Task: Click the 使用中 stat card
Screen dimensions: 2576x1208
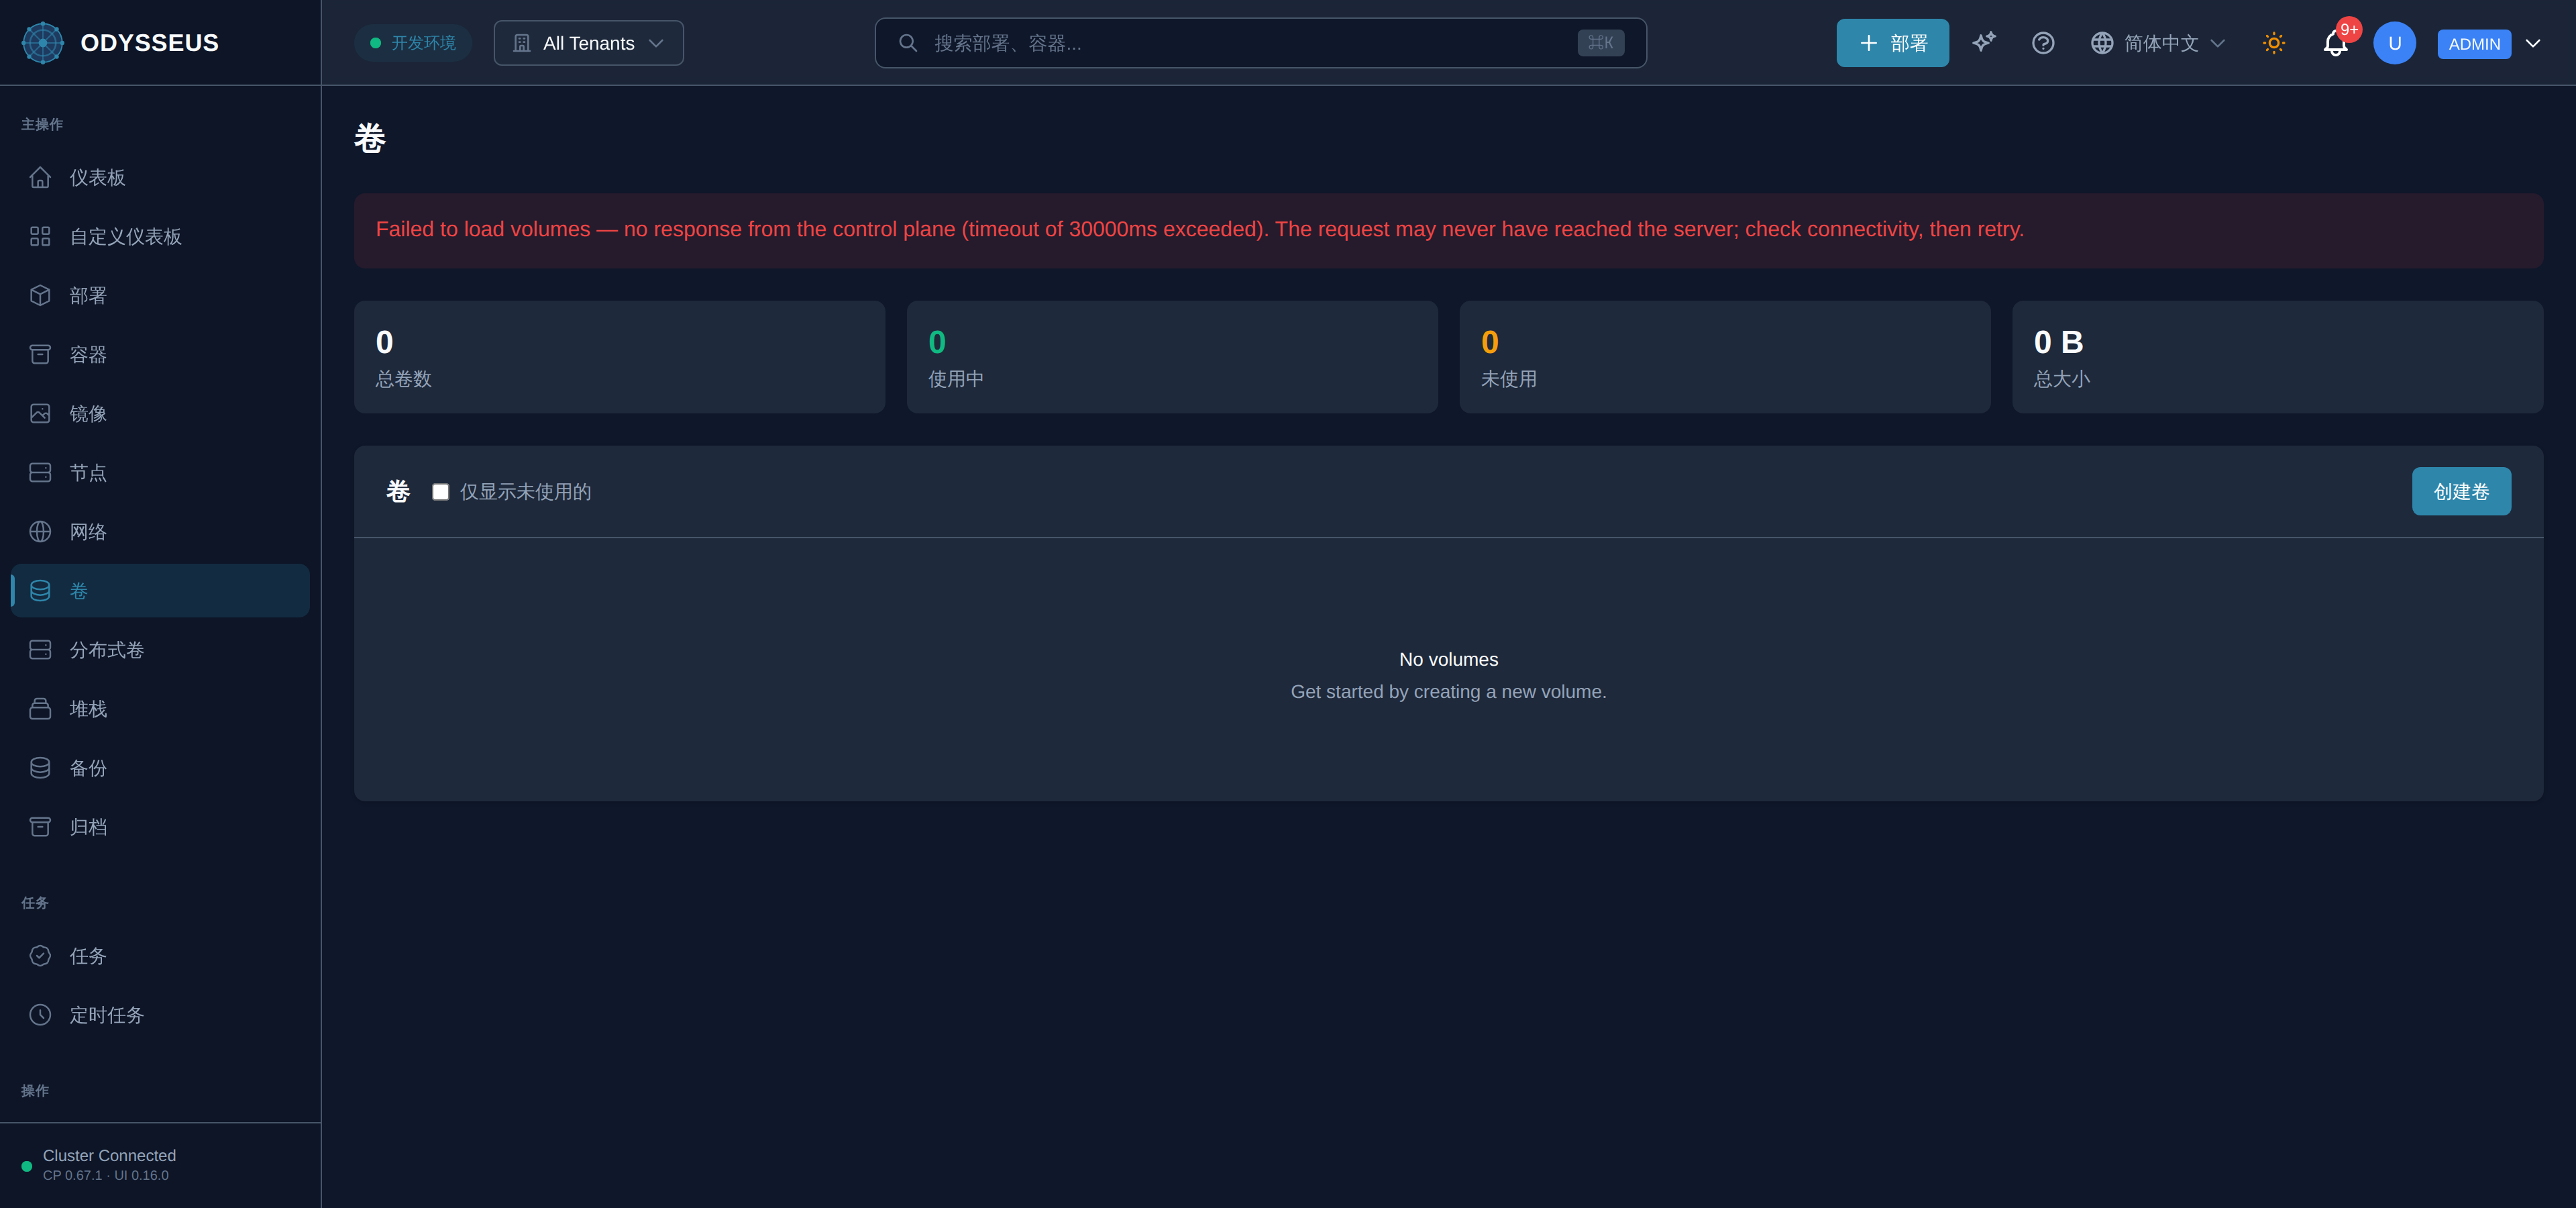Action: [x=1172, y=357]
